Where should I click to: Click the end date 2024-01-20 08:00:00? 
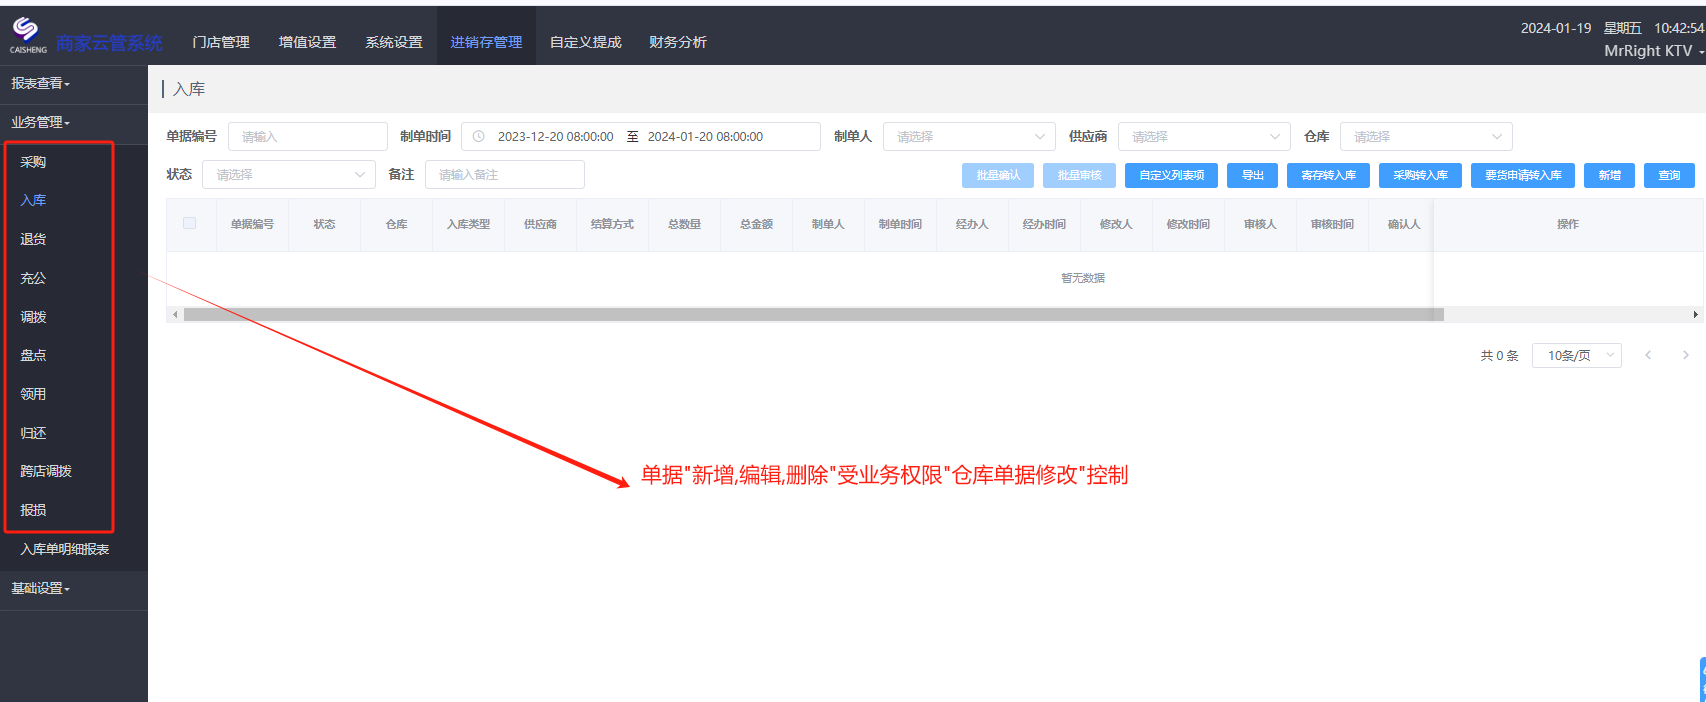[705, 137]
